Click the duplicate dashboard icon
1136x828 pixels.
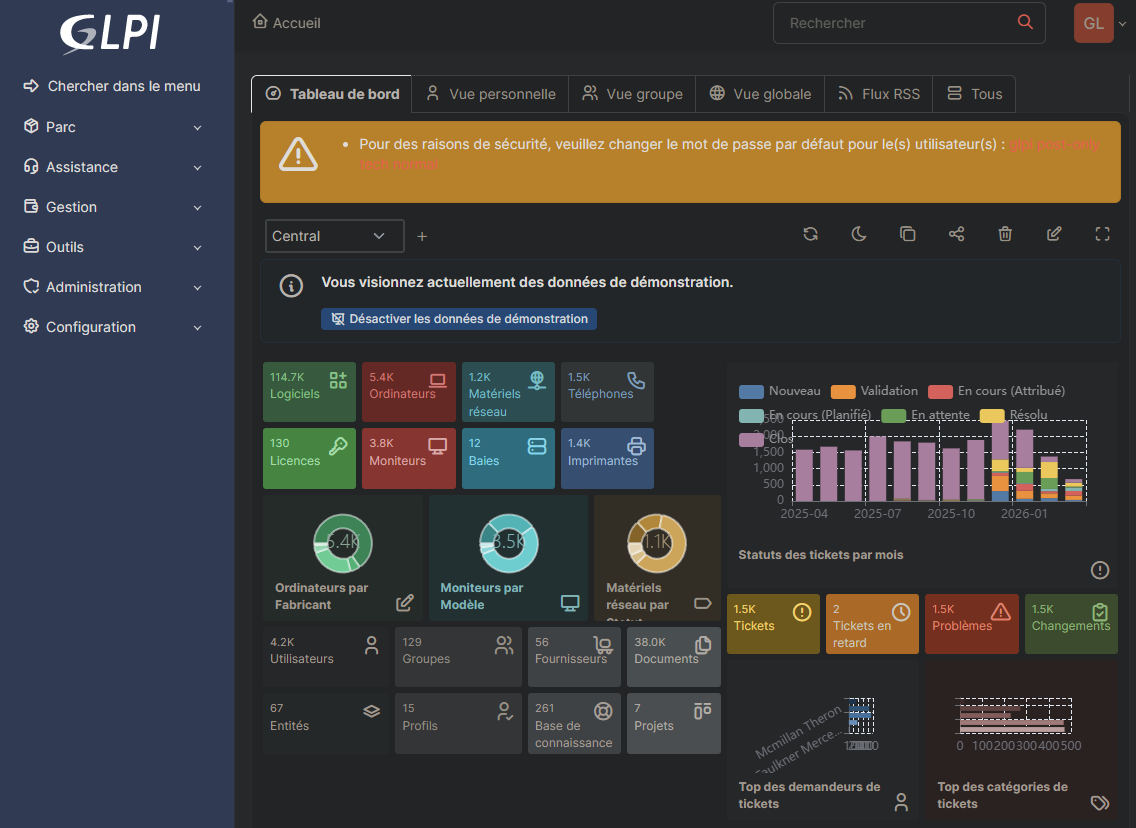click(x=907, y=234)
